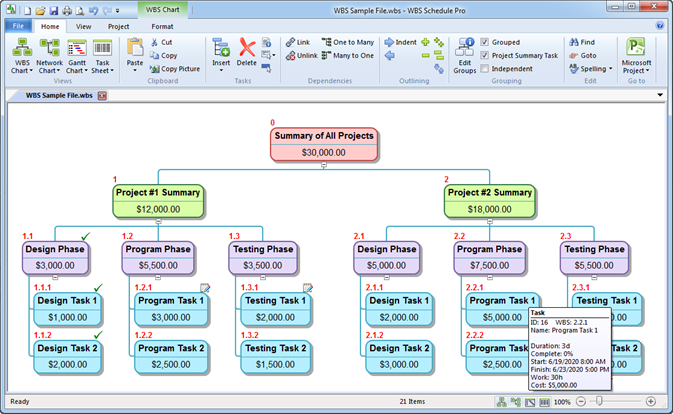Switch to the Format ribbon tab
The width and height of the screenshot is (673, 414).
[162, 26]
